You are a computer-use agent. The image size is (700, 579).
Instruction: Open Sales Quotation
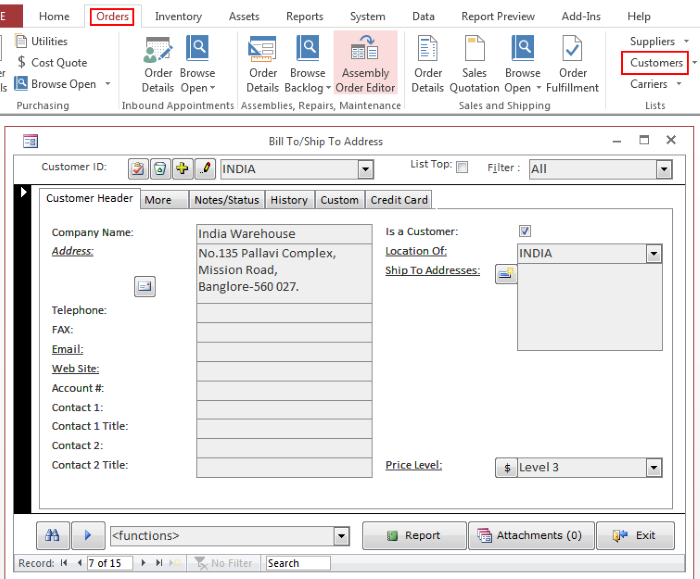474,64
